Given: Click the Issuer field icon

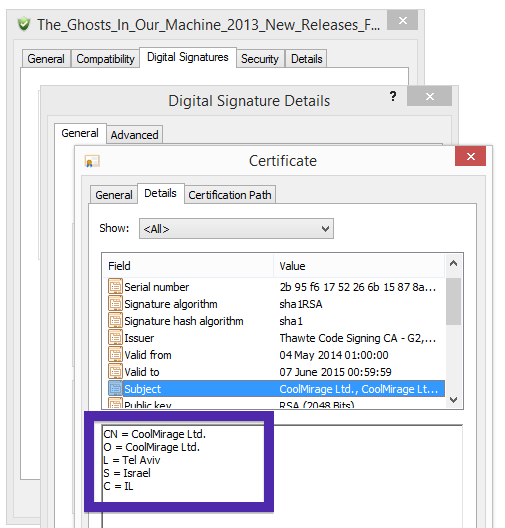Looking at the screenshot, I should [x=115, y=337].
